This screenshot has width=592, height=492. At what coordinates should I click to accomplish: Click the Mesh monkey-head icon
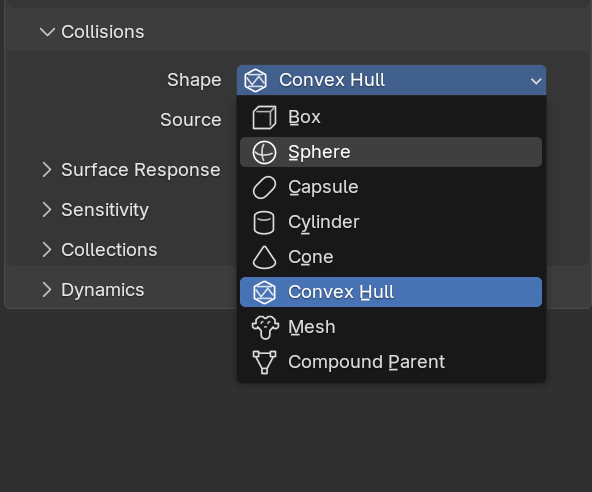265,327
